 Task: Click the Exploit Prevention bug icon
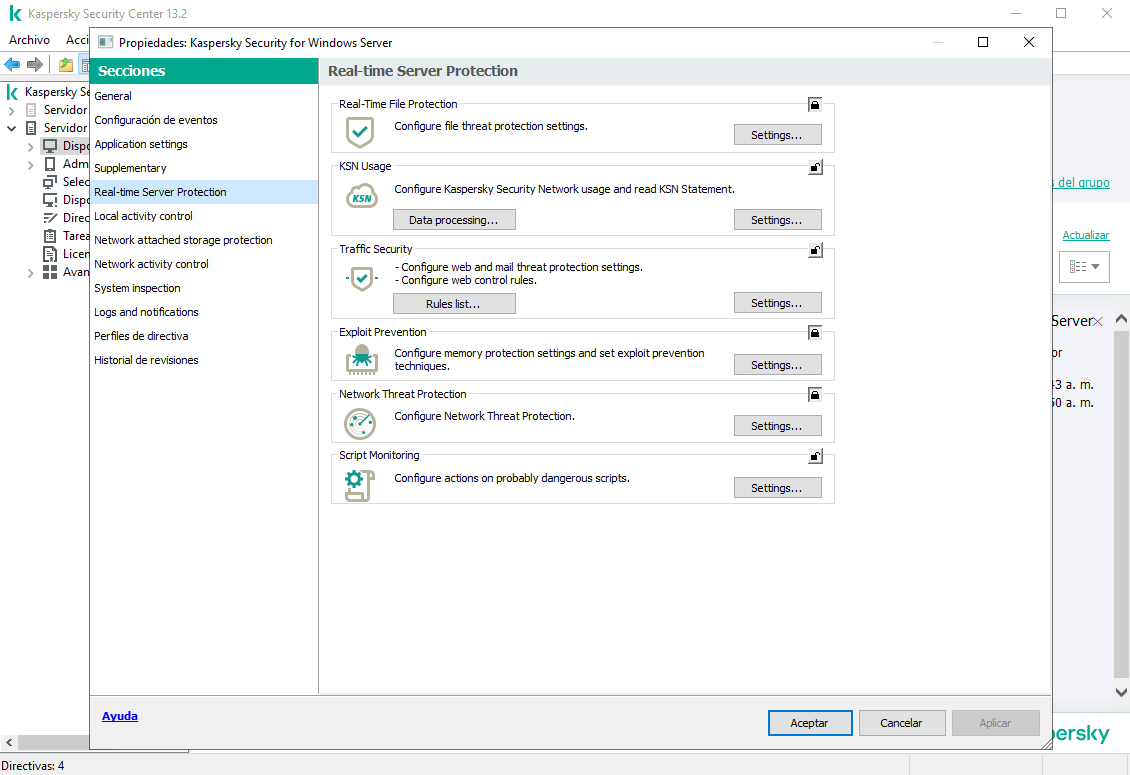click(x=359, y=358)
